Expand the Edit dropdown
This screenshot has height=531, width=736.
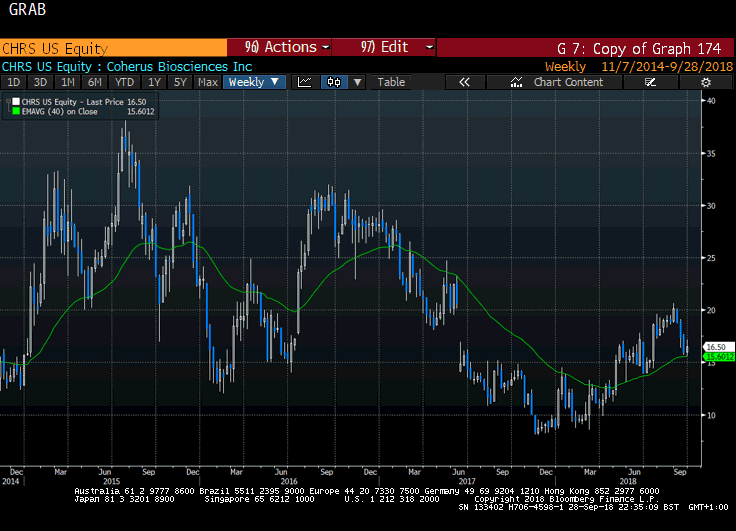[385, 47]
